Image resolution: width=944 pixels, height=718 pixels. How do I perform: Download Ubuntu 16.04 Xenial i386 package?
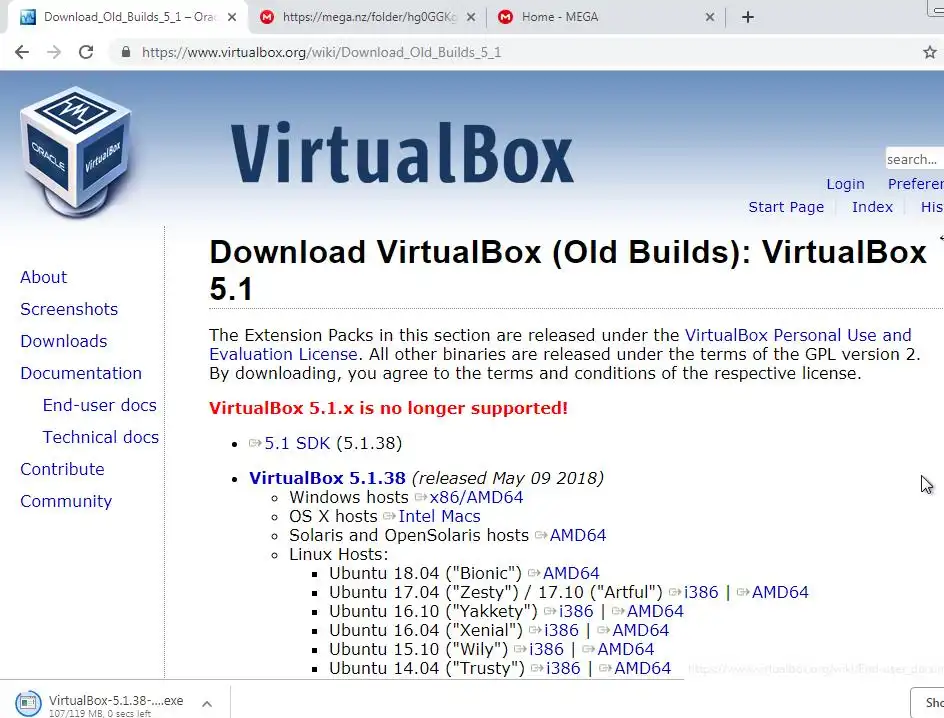click(x=561, y=630)
